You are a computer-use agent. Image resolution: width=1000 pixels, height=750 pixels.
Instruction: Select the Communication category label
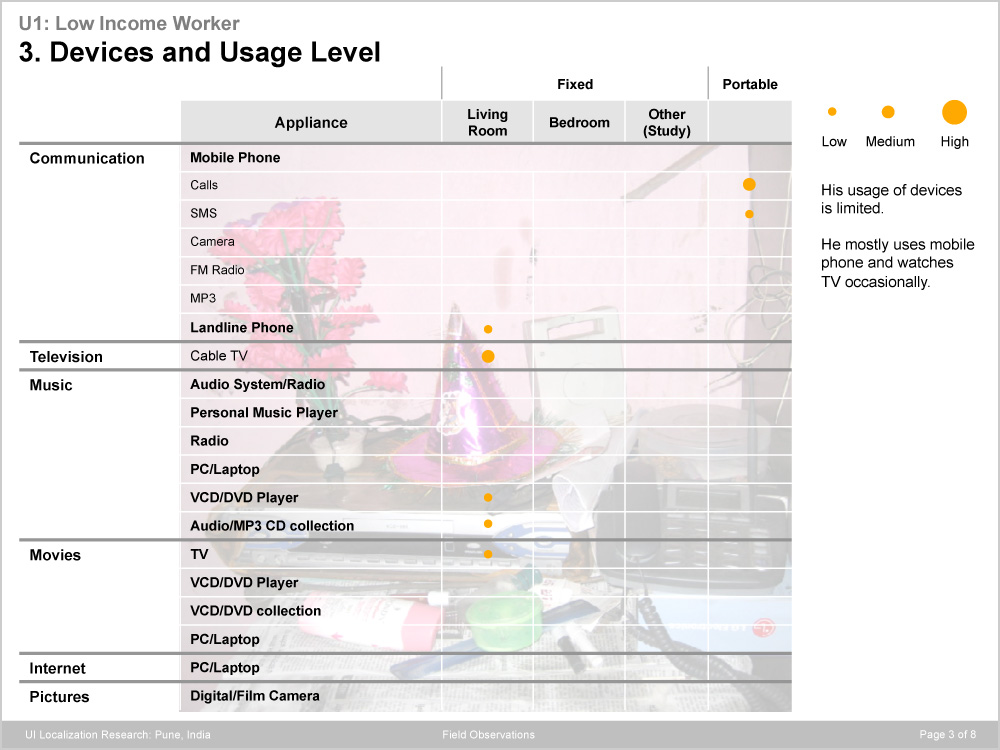pyautogui.click(x=87, y=158)
